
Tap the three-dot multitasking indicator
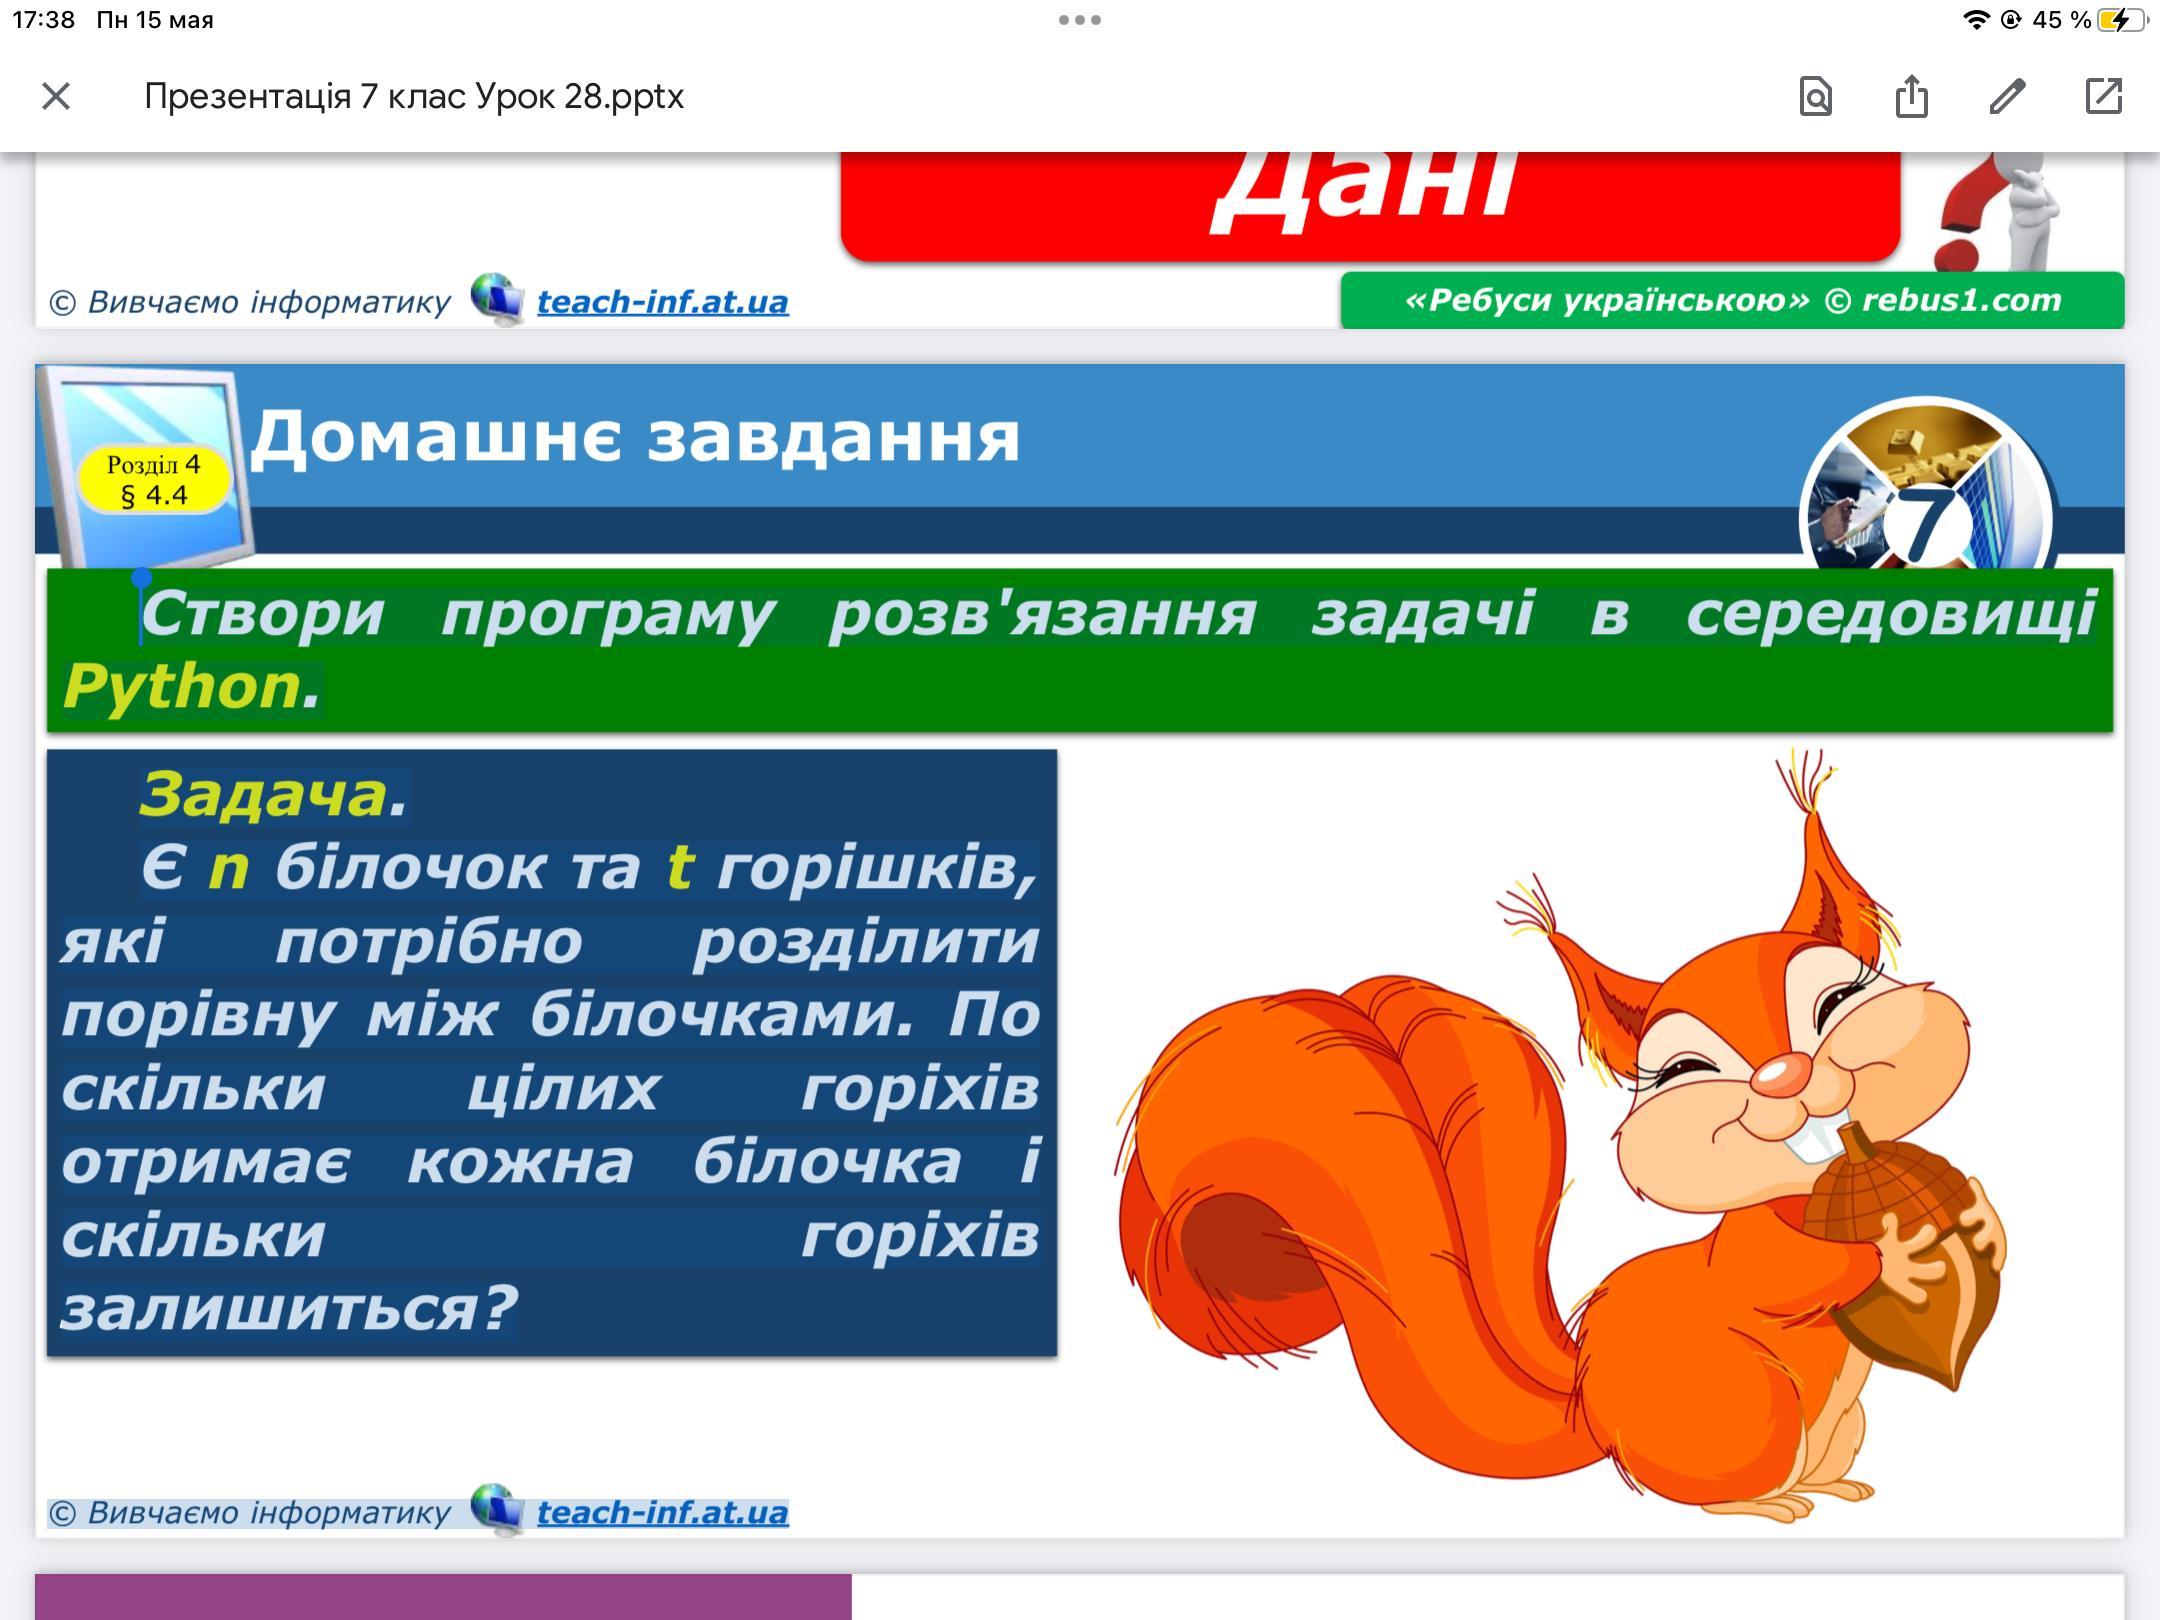coord(1080,20)
